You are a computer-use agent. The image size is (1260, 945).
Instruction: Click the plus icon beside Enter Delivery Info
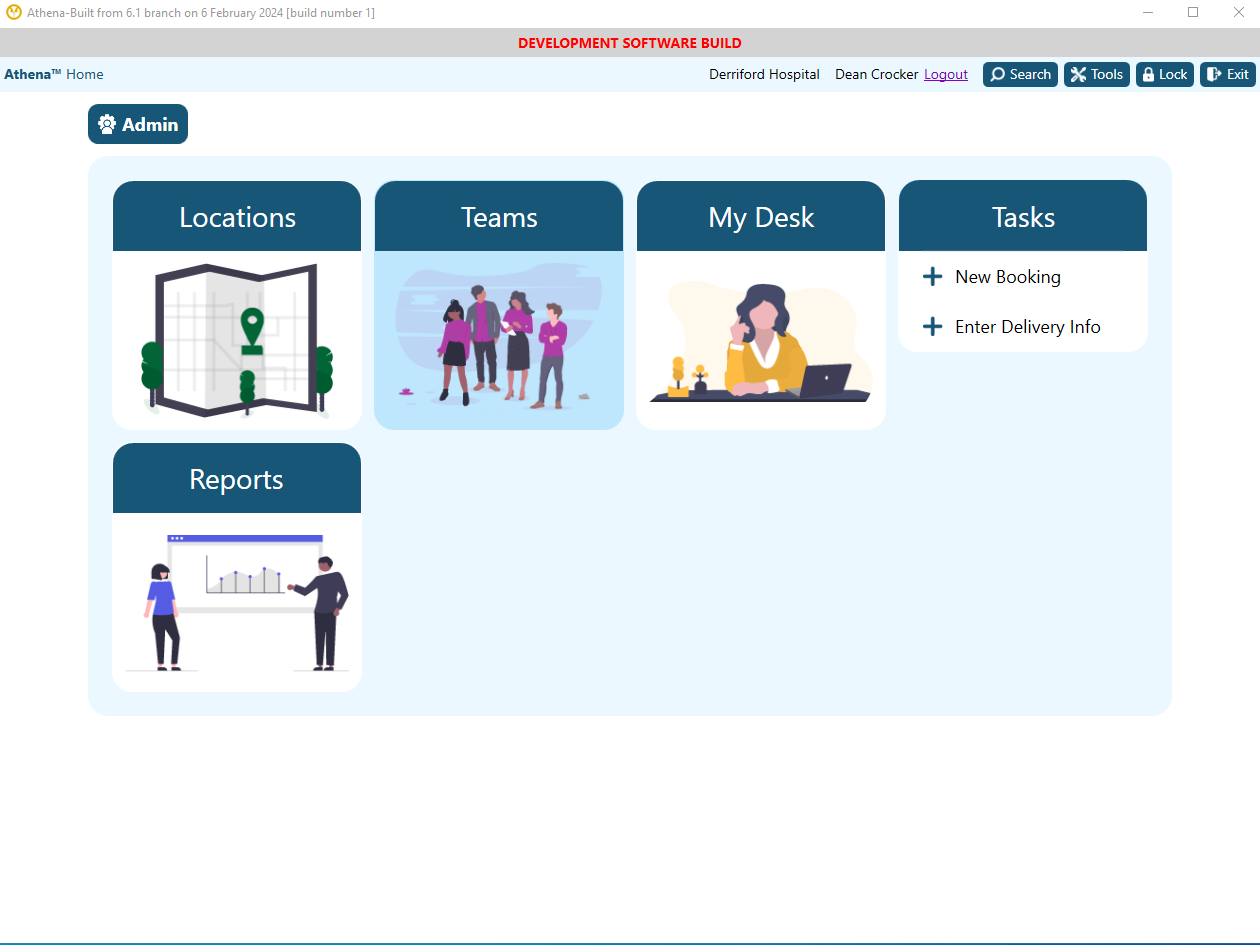coord(932,327)
